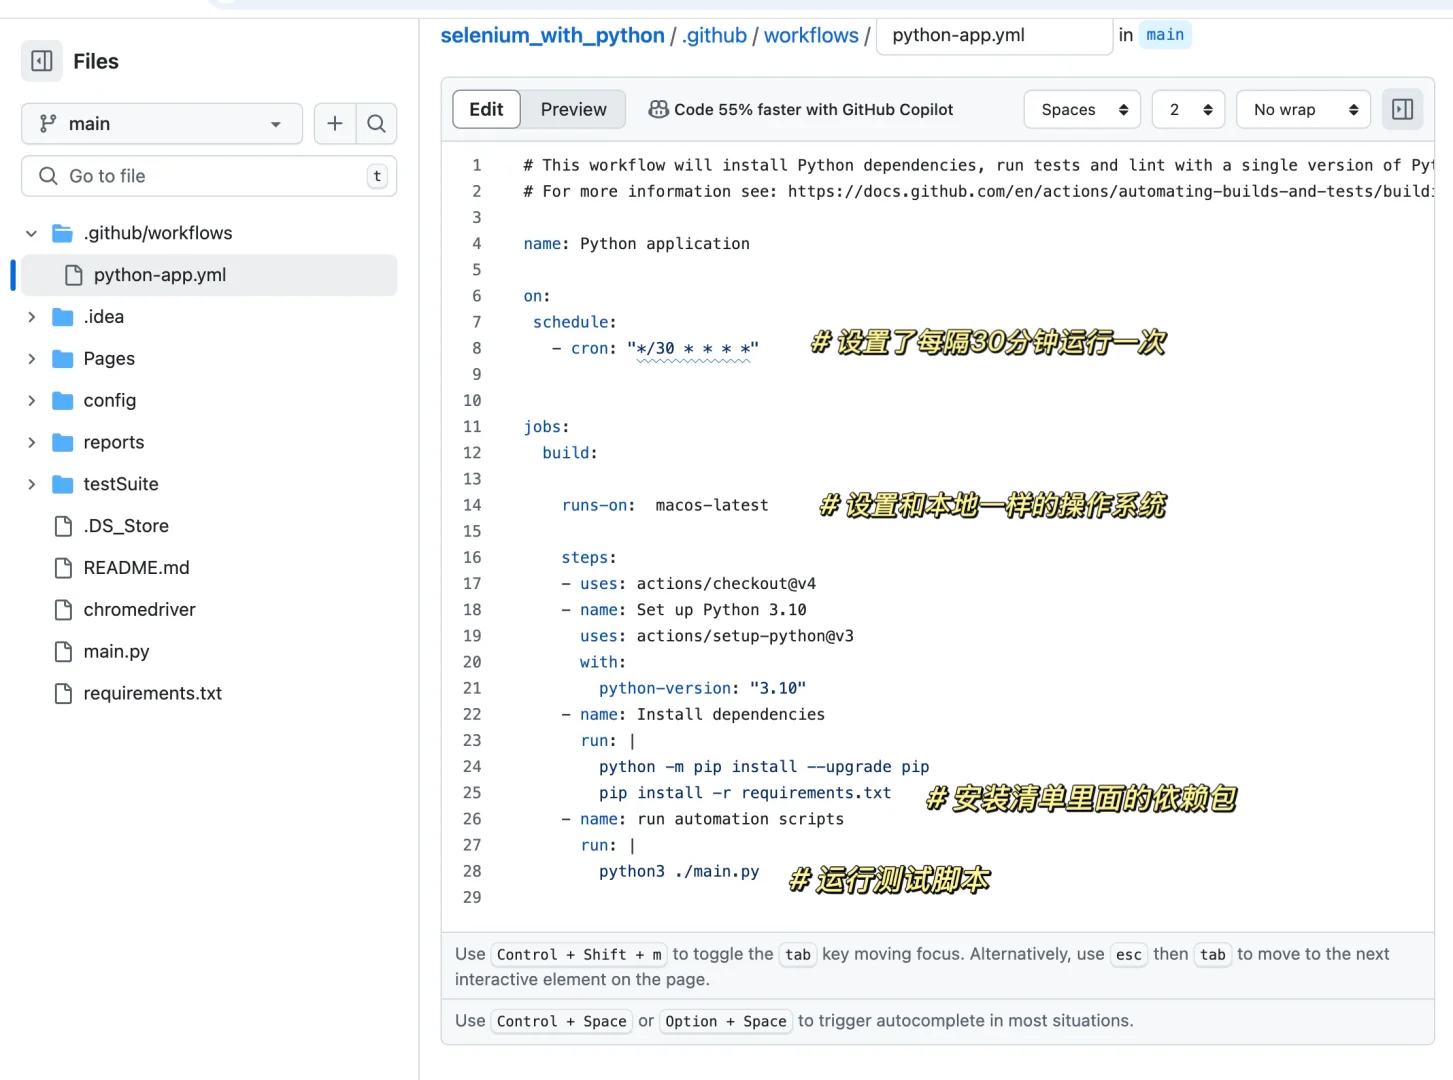Viewport: 1453px width, 1080px height.
Task: Click the main.py file icon
Action: (63, 652)
